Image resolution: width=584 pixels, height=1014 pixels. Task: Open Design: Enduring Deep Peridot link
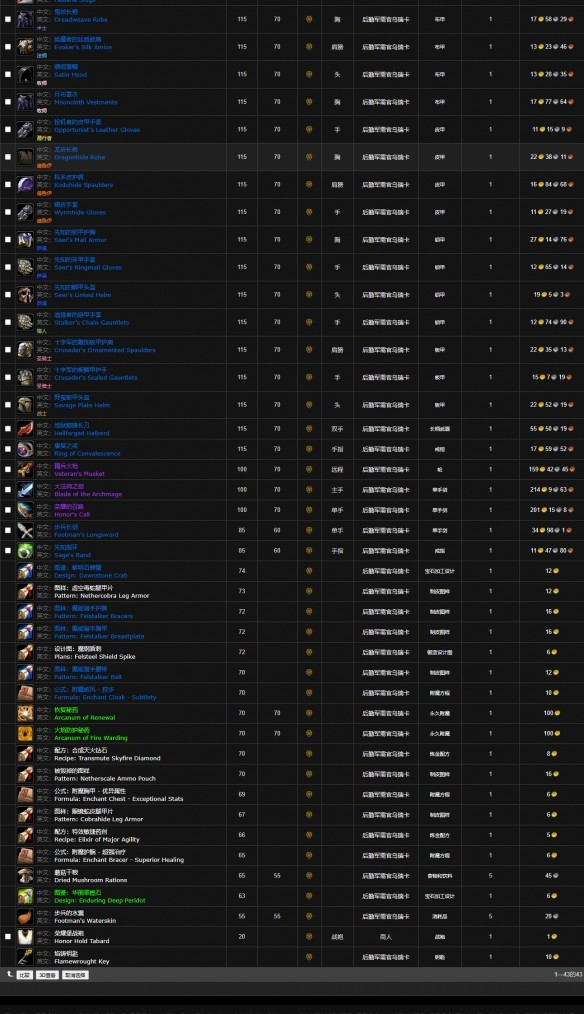[100, 900]
